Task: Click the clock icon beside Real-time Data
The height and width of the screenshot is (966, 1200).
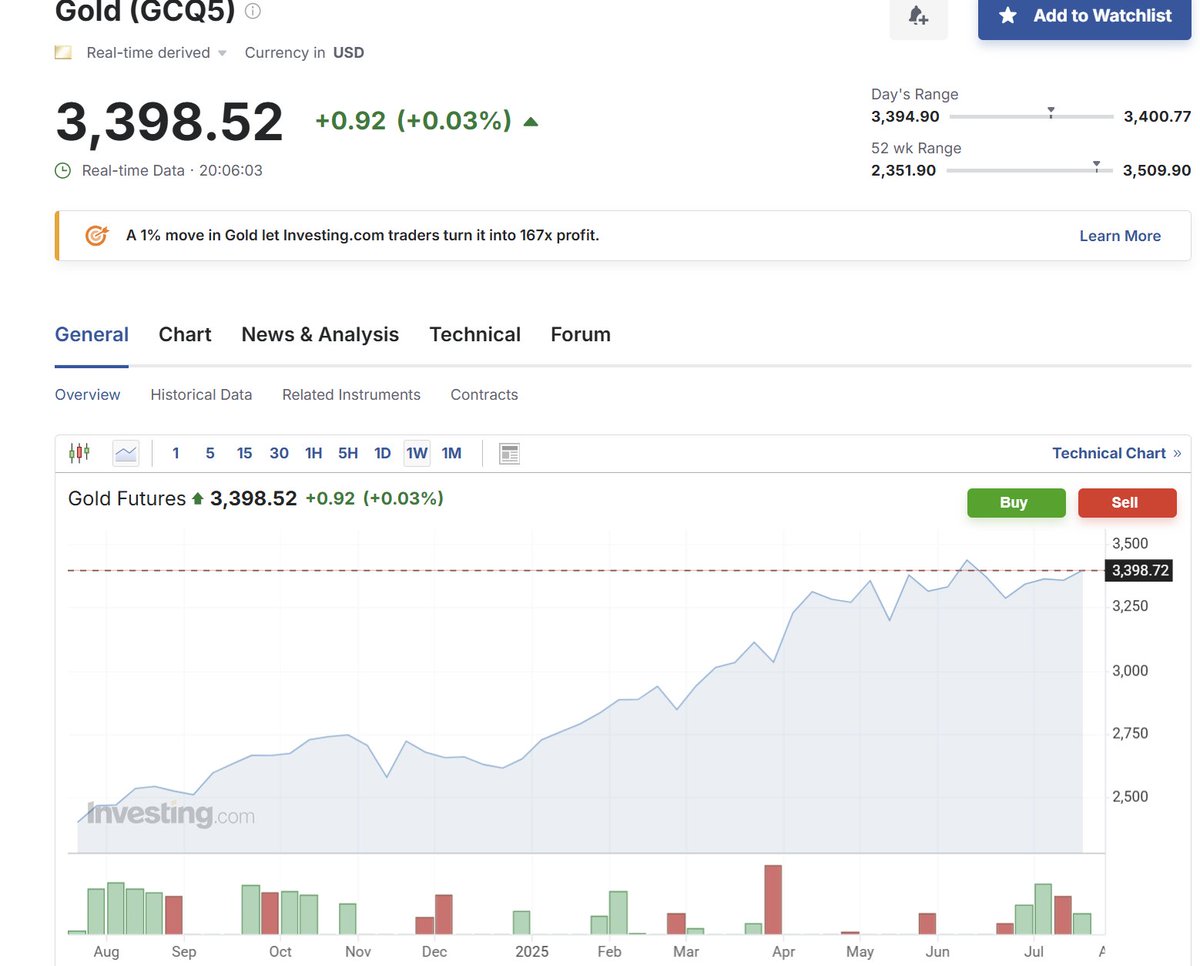Action: tap(63, 170)
